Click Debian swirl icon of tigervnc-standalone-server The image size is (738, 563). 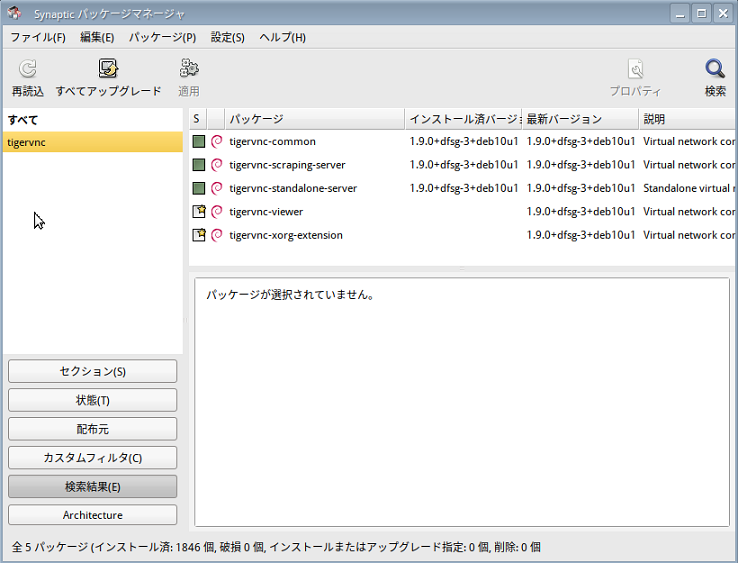click(x=217, y=188)
